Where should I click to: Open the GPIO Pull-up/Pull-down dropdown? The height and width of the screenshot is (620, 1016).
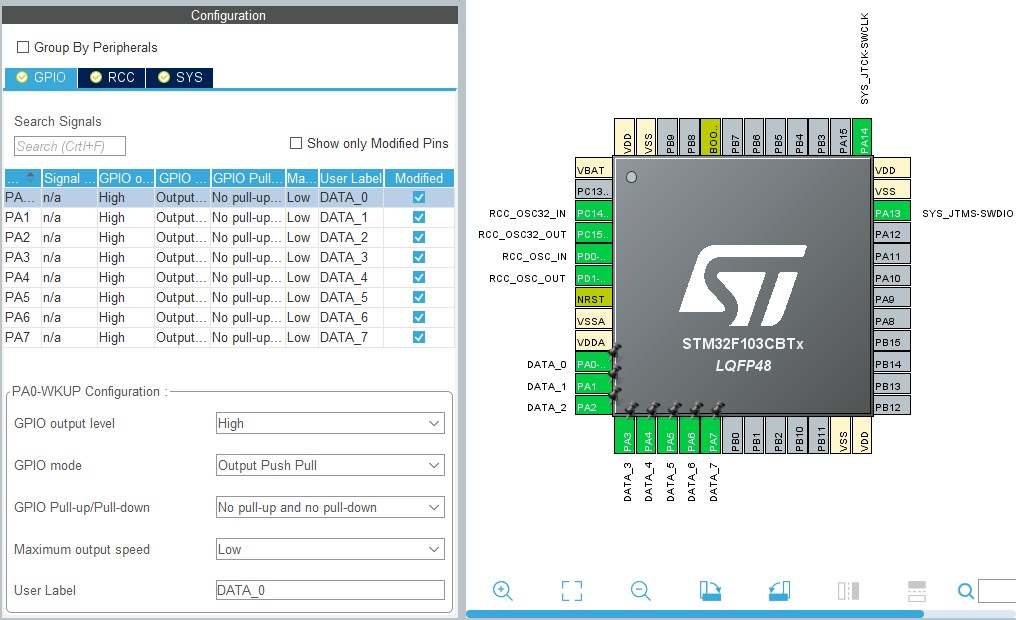[330, 507]
